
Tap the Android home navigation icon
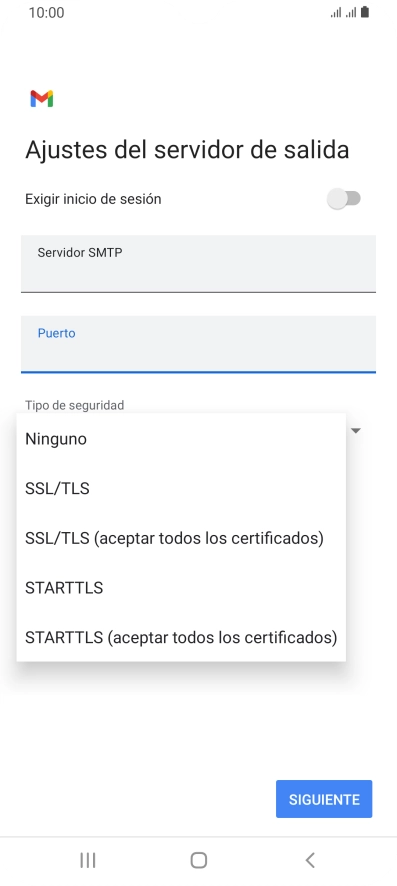[199, 860]
